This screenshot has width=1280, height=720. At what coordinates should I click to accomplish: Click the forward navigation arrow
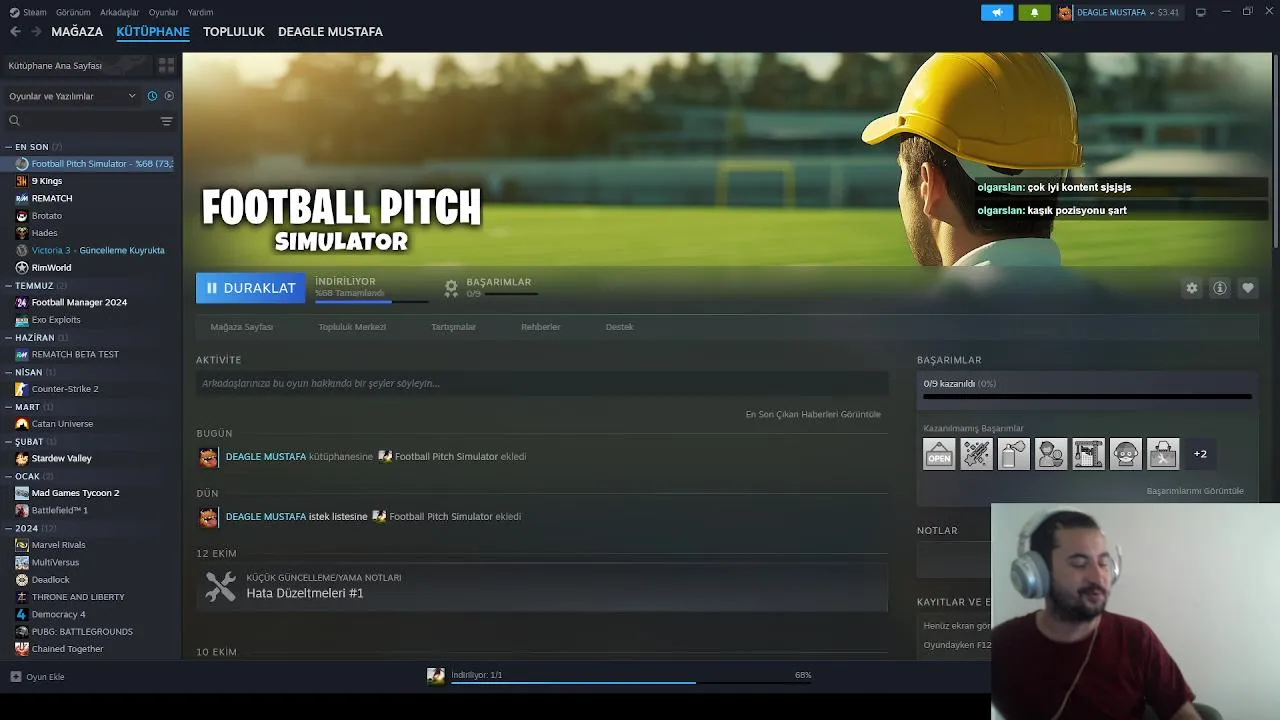coord(36,32)
